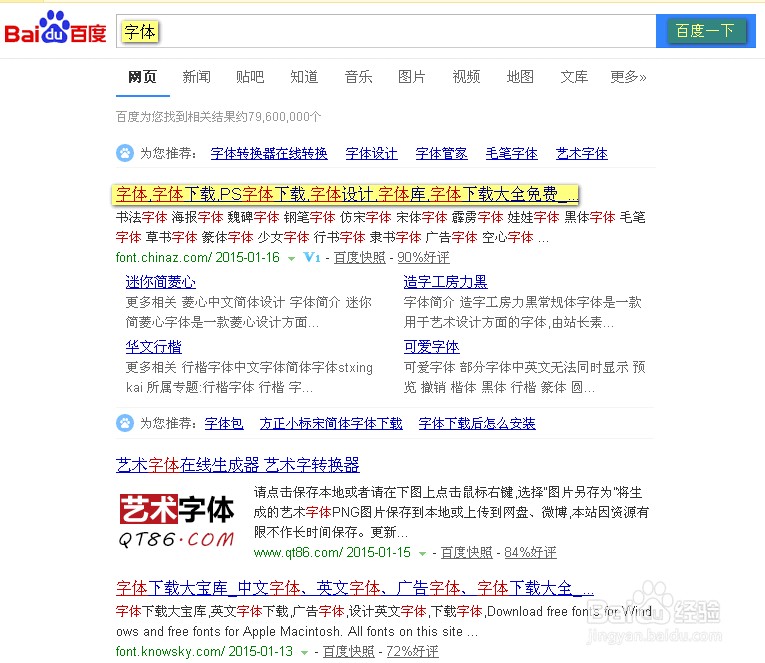Click the 百度一下 search button
This screenshot has height=663, width=765.
tap(705, 31)
